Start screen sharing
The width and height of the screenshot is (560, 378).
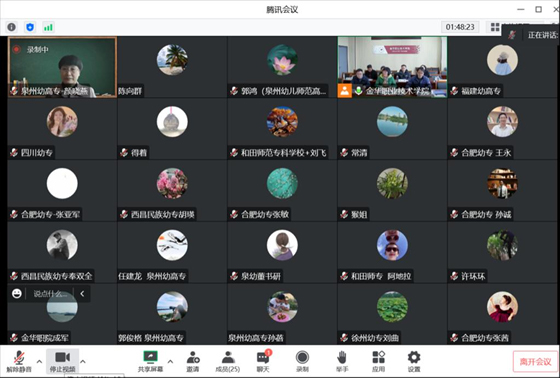point(150,361)
